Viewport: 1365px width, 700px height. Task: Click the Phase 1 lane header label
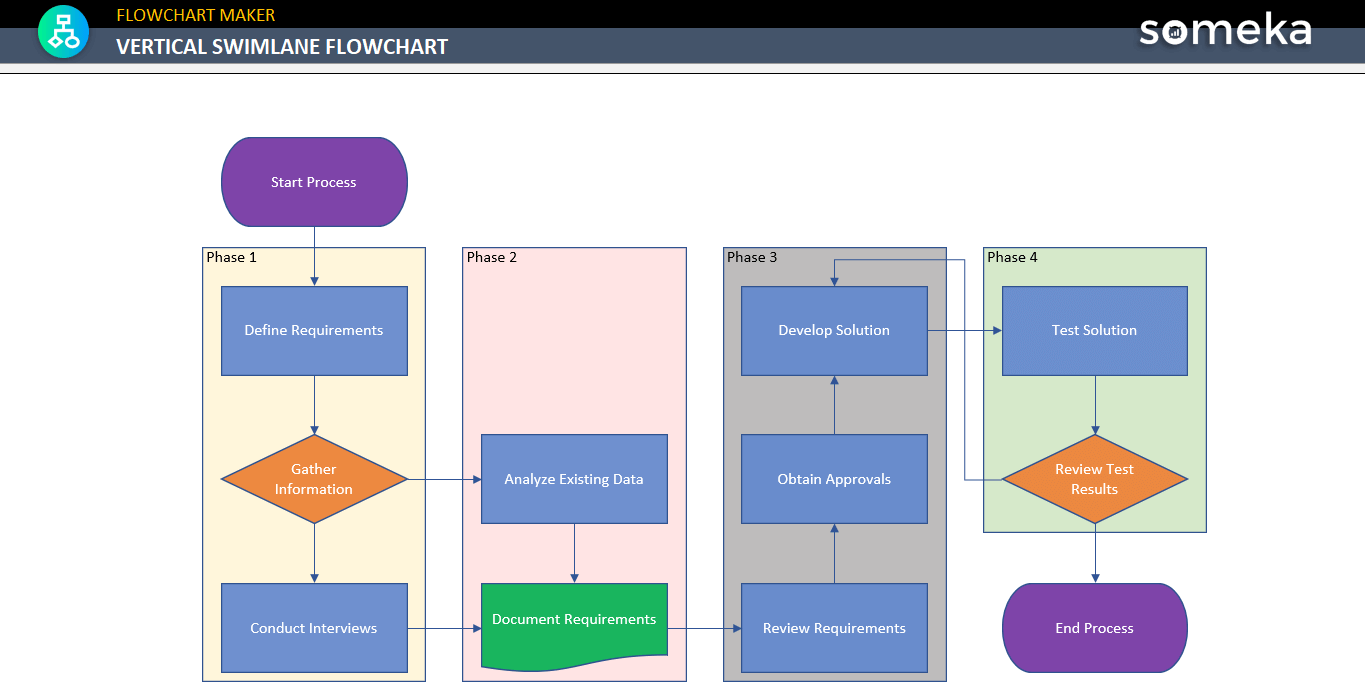pos(231,257)
